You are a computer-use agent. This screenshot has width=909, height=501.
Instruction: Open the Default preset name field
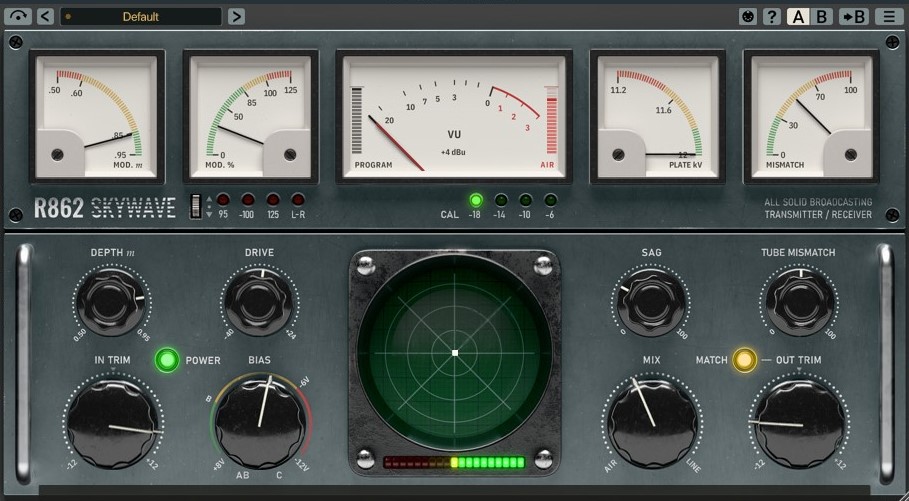coord(140,16)
